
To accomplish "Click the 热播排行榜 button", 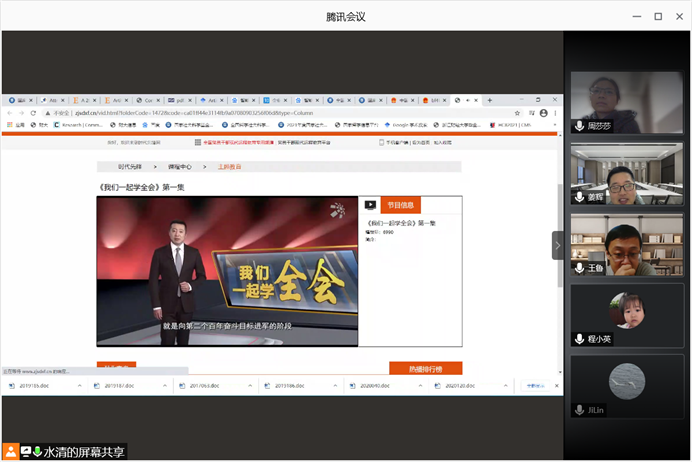I will coord(425,369).
